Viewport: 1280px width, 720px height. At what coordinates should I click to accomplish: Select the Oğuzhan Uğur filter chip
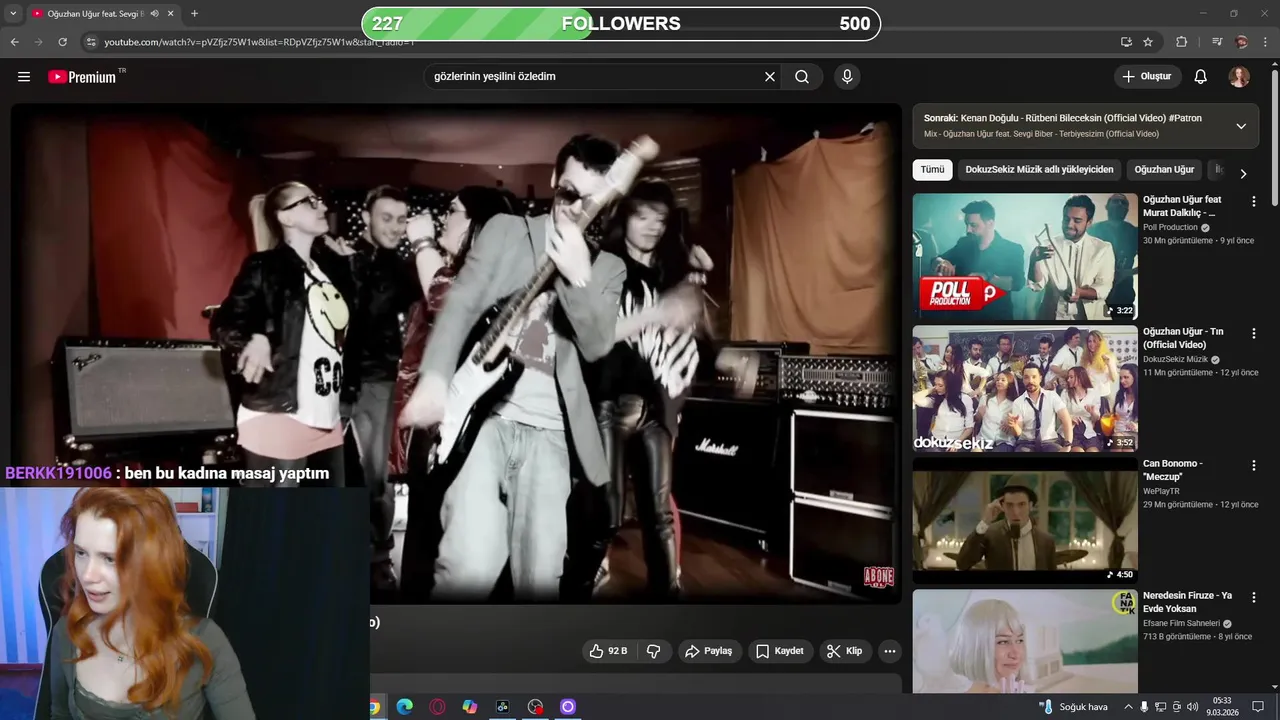(1164, 170)
